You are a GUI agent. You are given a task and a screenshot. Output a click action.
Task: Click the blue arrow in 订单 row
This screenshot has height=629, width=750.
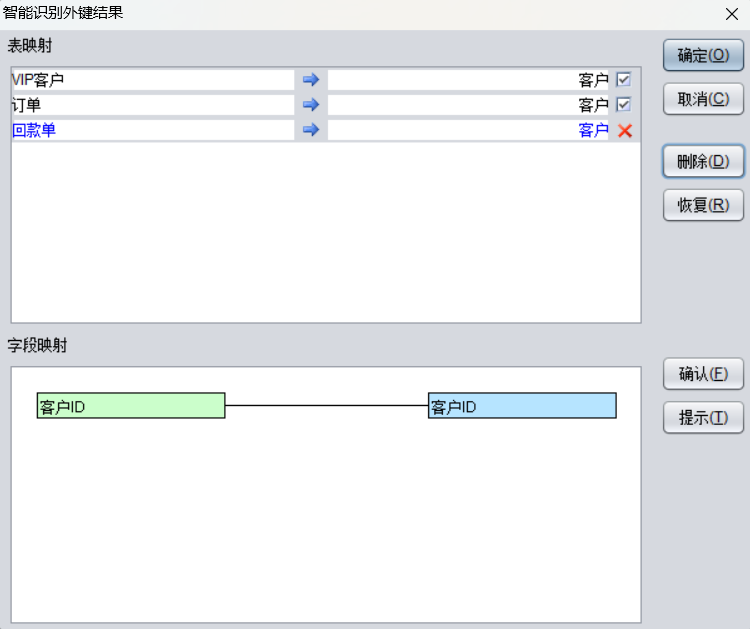[x=310, y=105]
